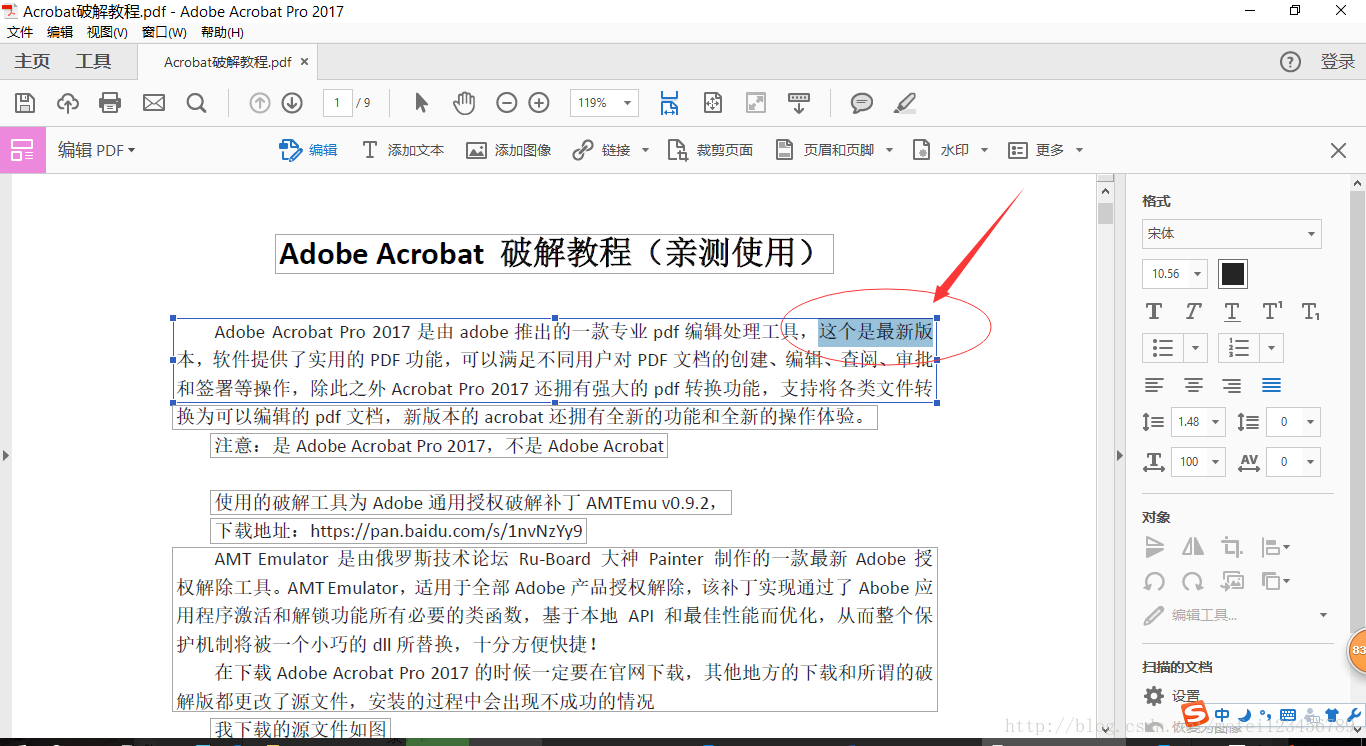The height and width of the screenshot is (746, 1366).
Task: Zoom out with the minus circle
Action: (507, 103)
